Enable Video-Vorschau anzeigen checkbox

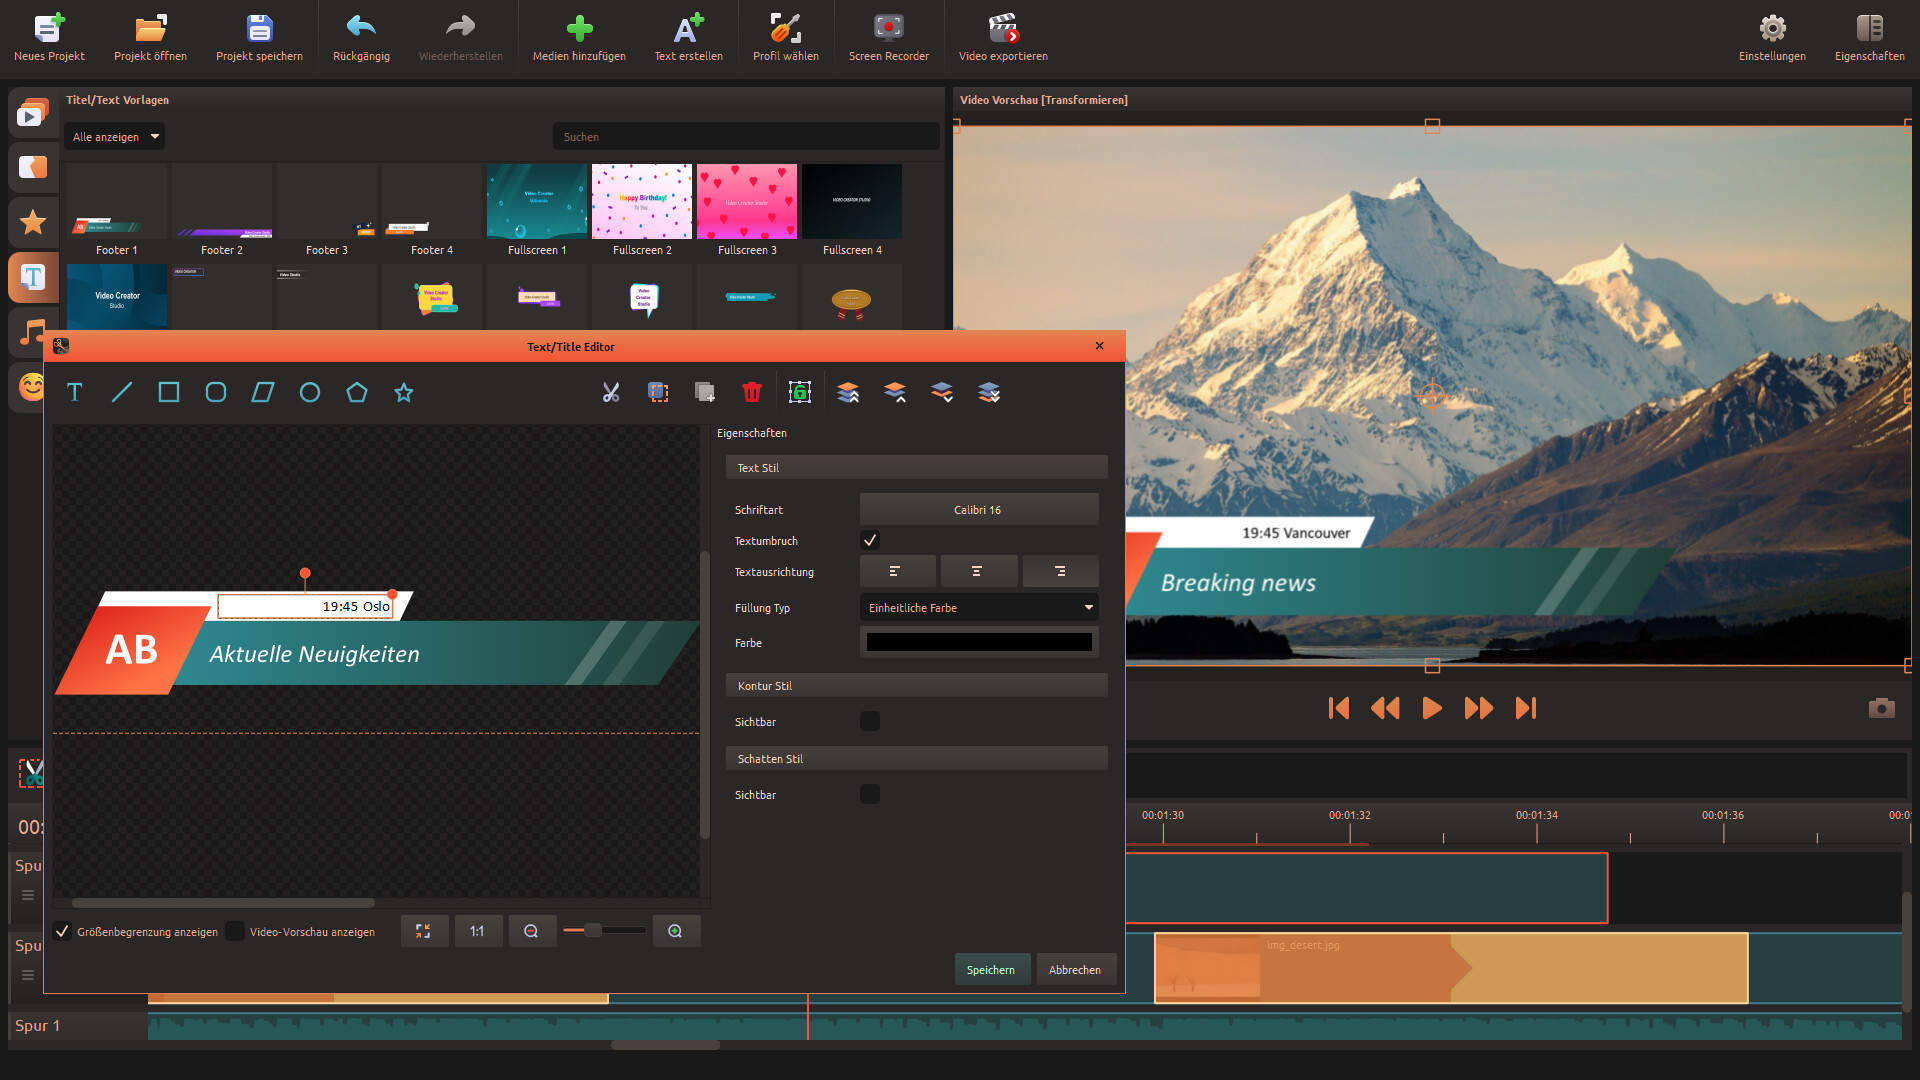[236, 931]
